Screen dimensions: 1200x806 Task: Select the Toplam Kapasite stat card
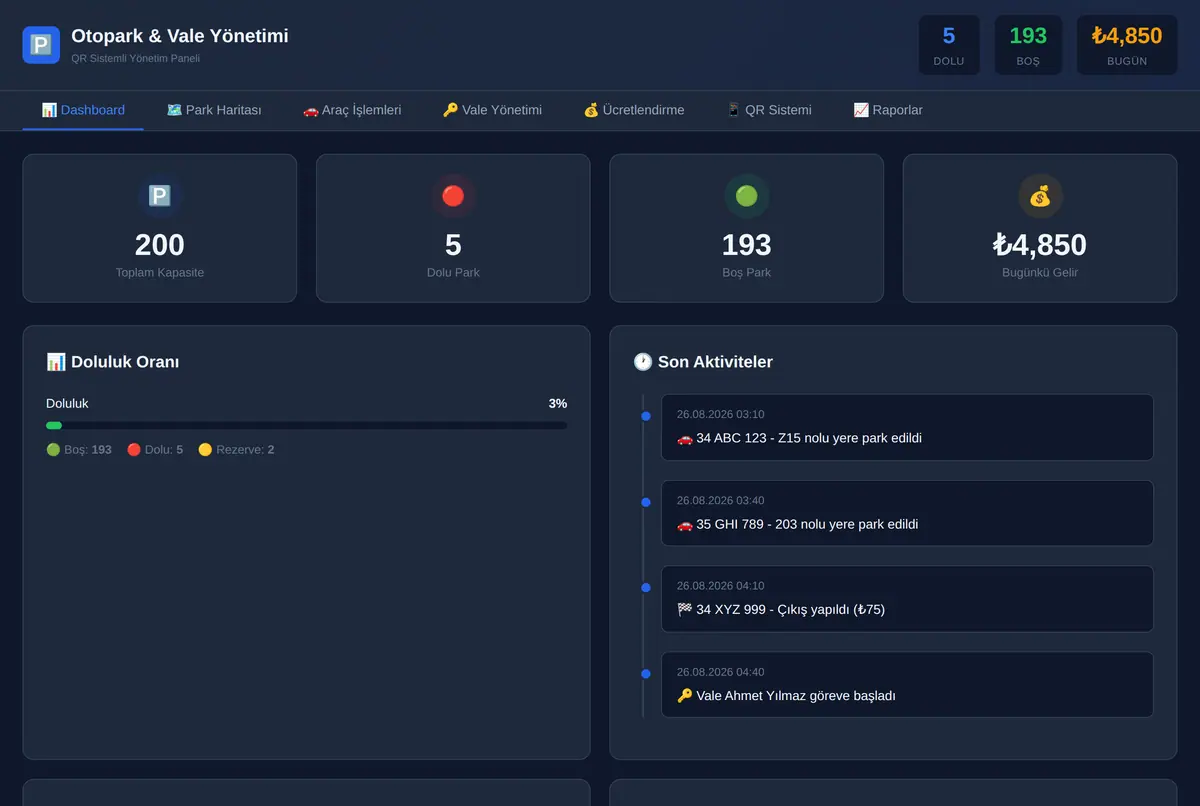160,228
